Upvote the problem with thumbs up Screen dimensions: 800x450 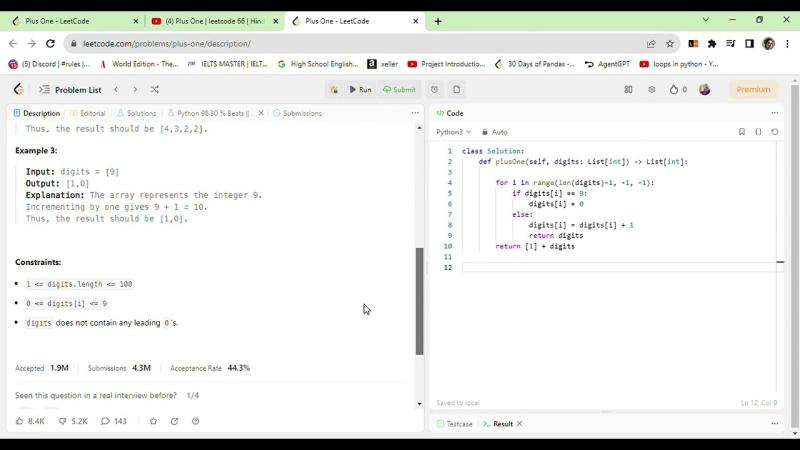point(30,421)
